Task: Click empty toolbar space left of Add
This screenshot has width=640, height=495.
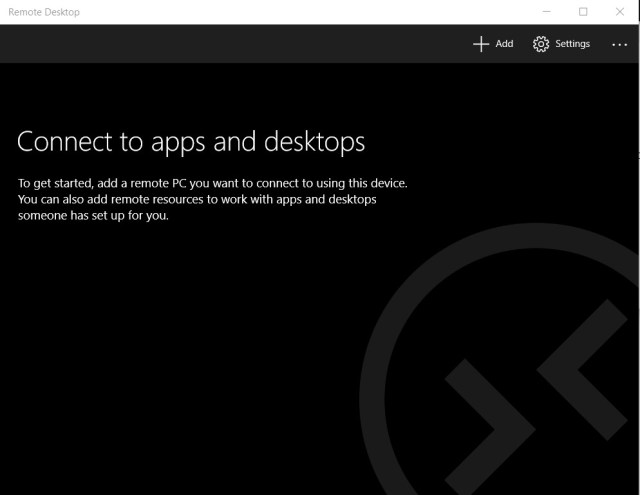Action: (250, 44)
